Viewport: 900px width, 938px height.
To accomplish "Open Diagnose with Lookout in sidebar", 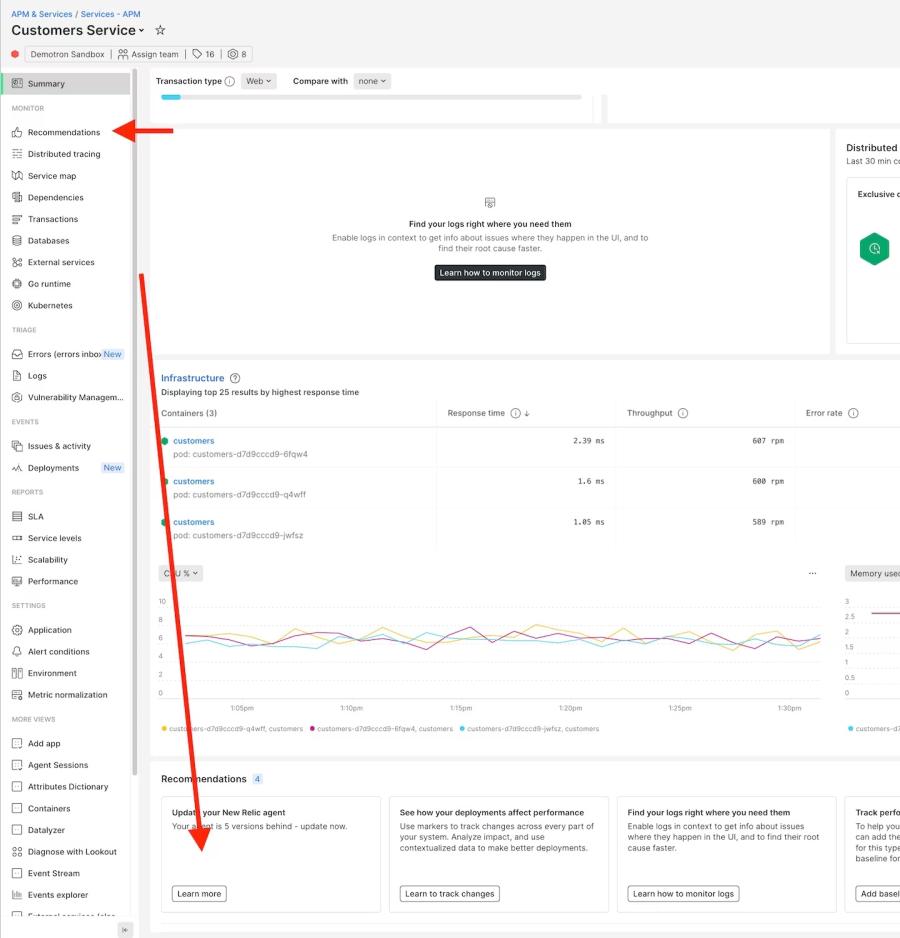I will (72, 852).
